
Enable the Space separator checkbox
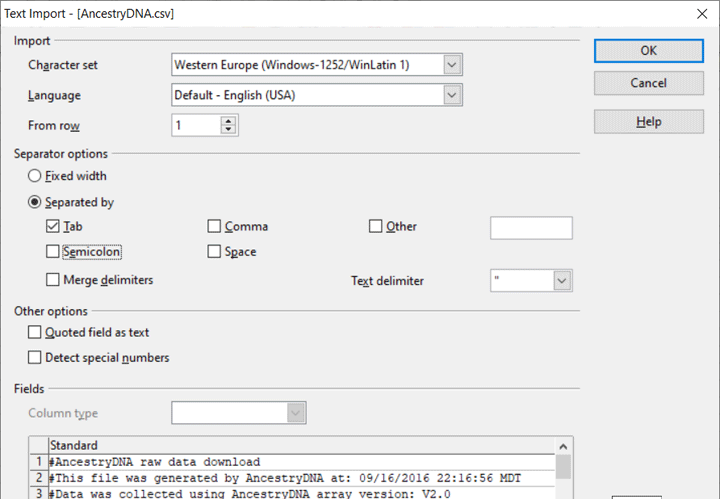pos(214,252)
